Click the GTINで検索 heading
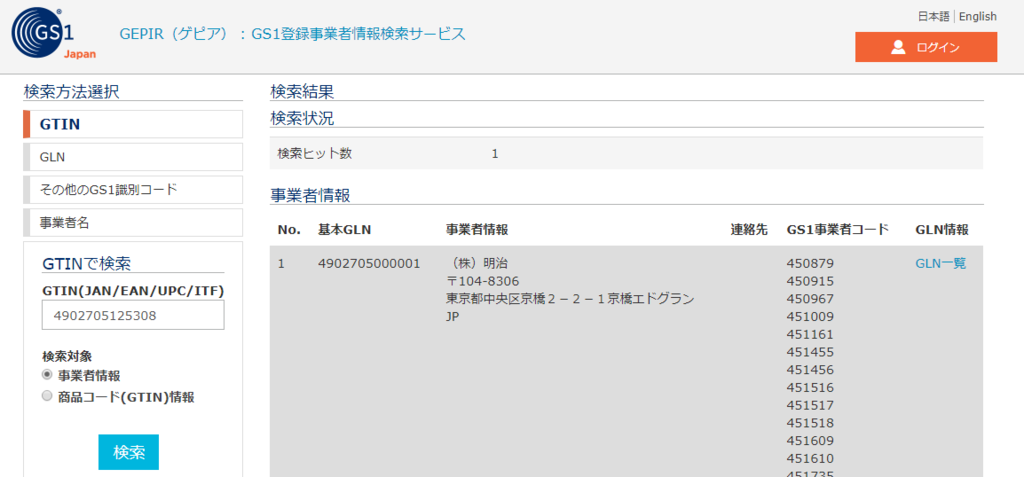 point(86,263)
